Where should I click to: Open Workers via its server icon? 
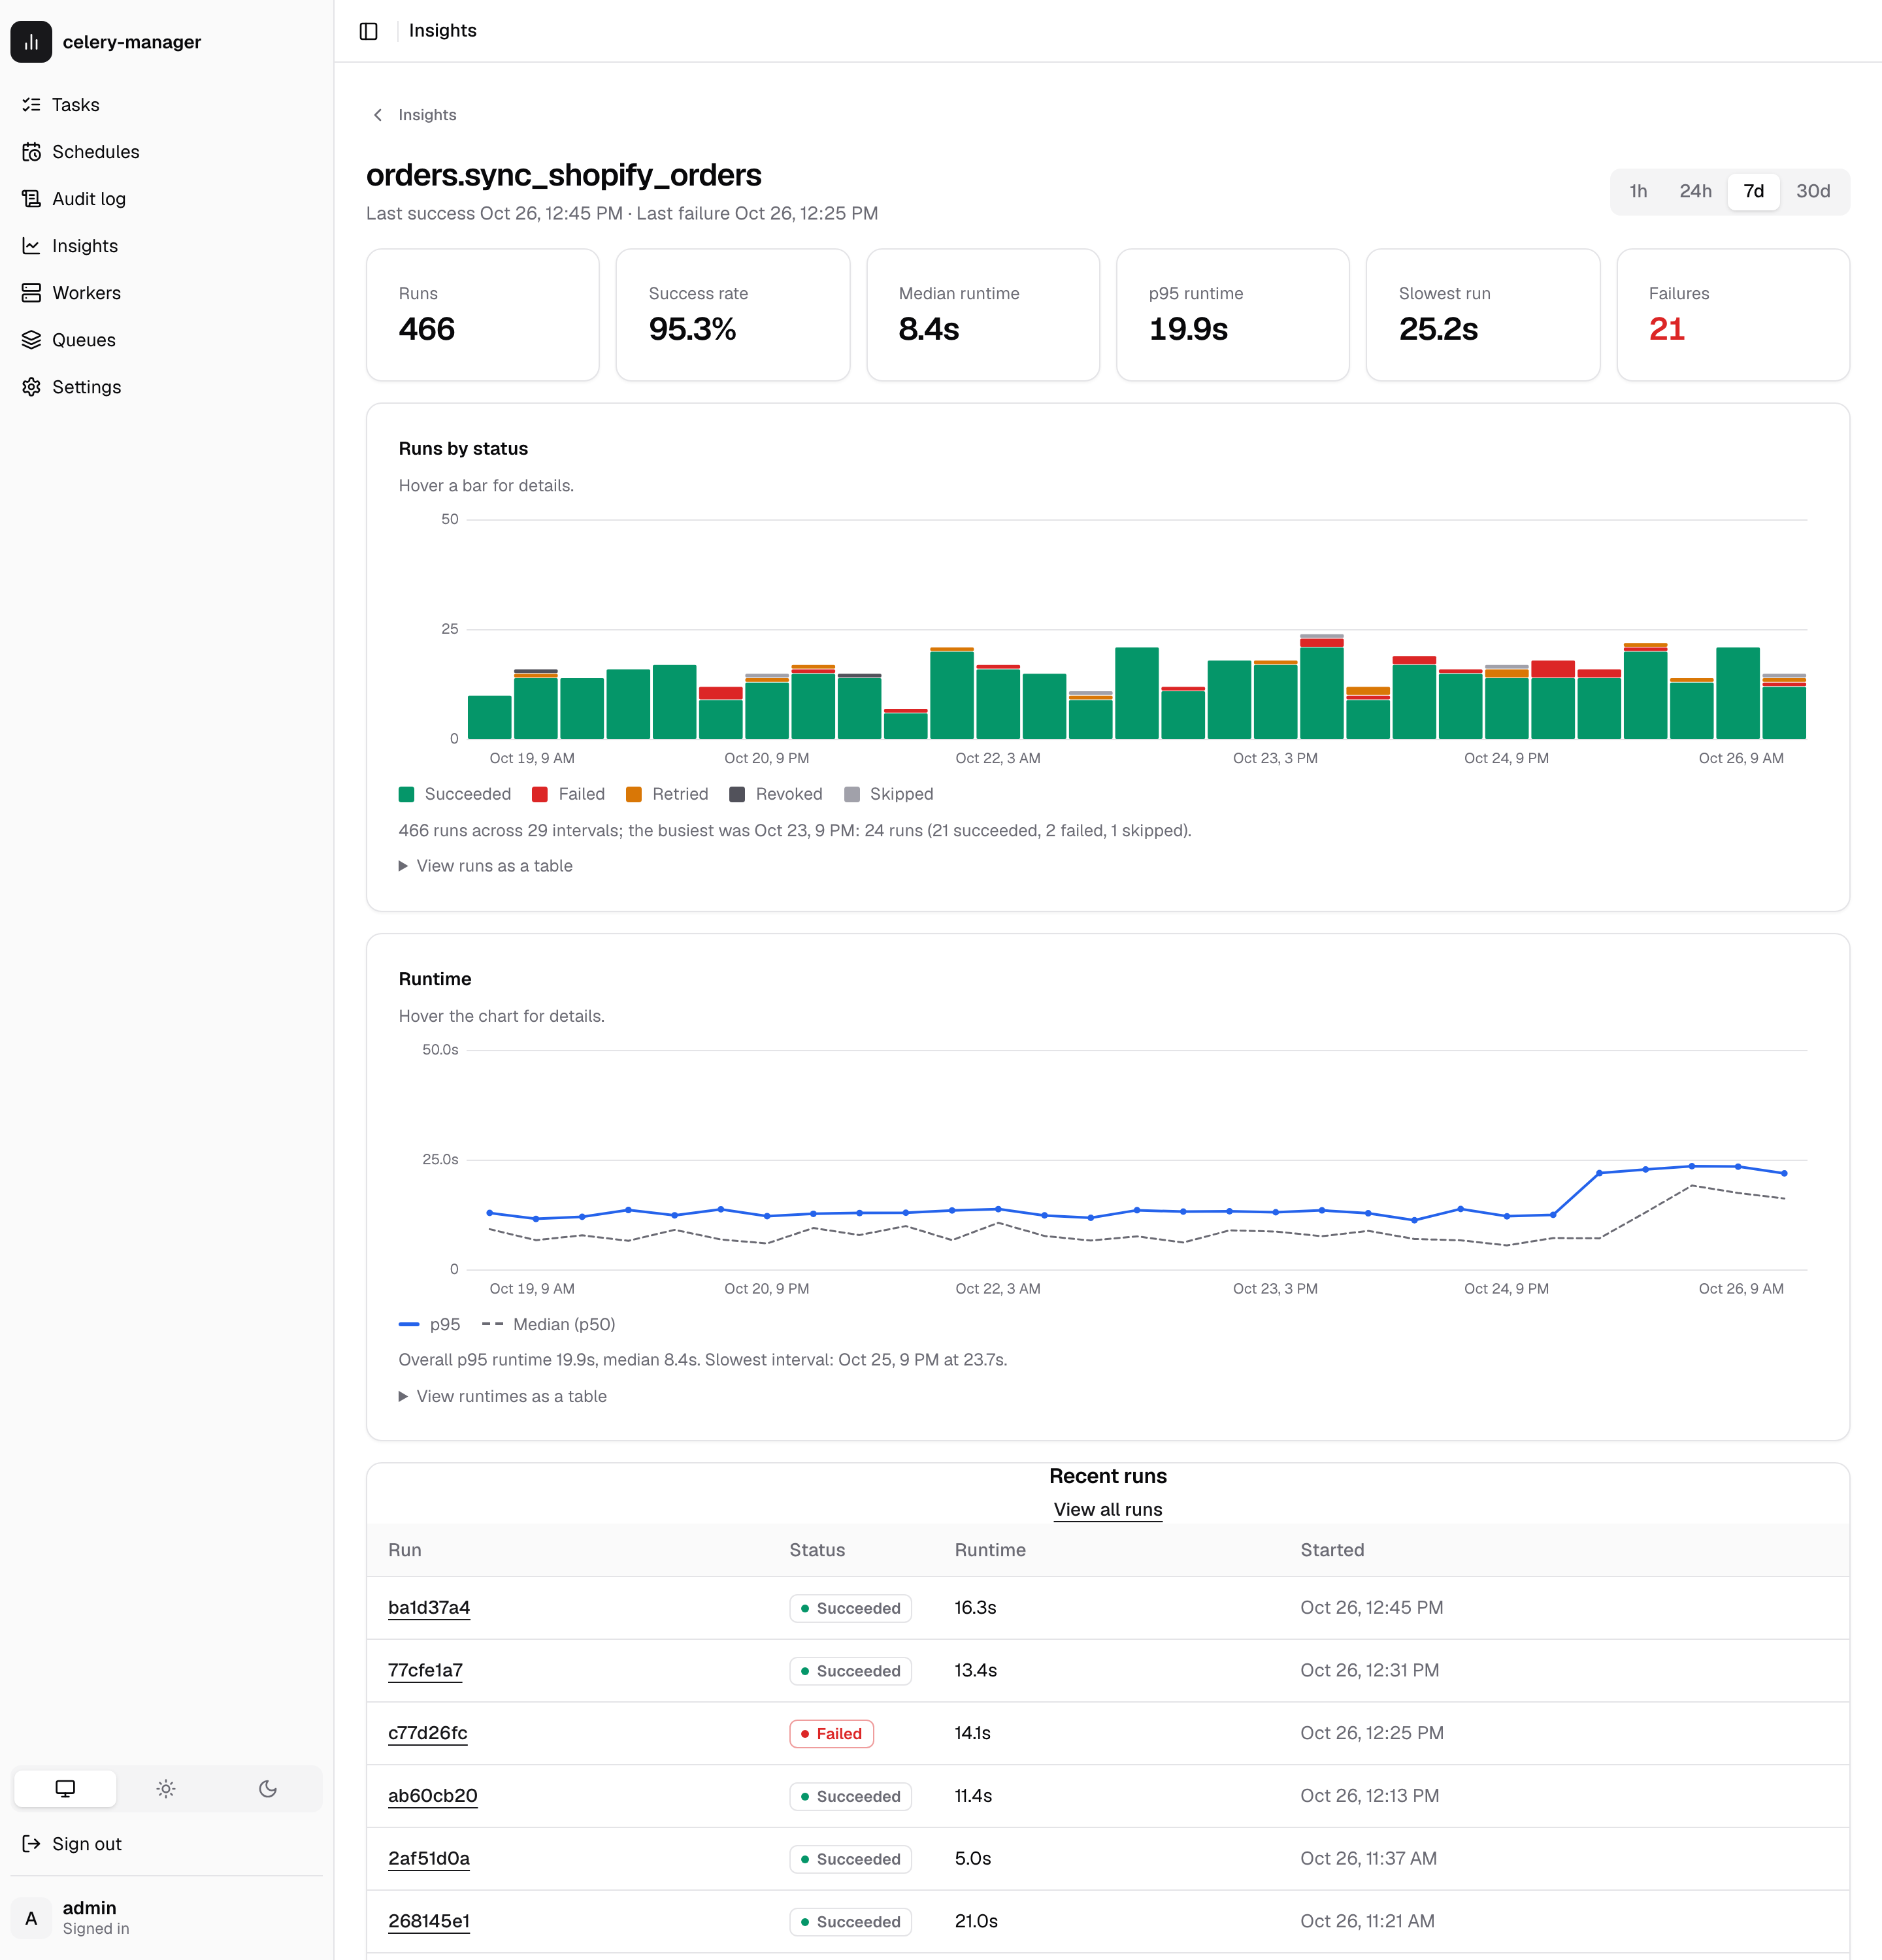(x=31, y=293)
